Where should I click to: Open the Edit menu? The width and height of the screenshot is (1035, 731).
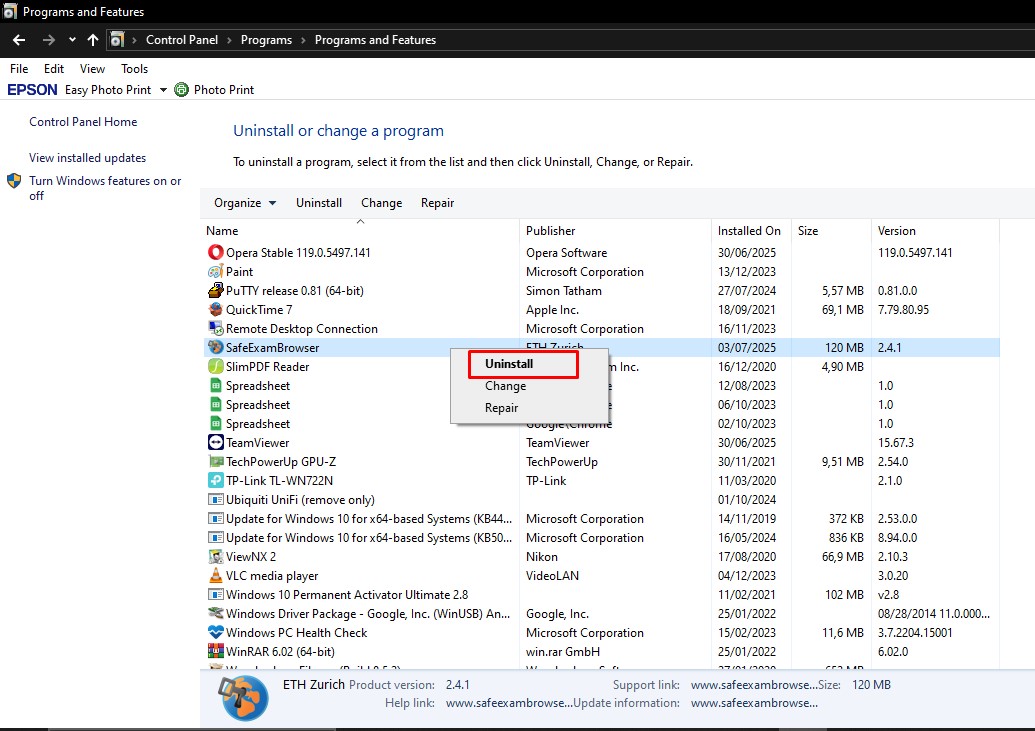tap(53, 69)
